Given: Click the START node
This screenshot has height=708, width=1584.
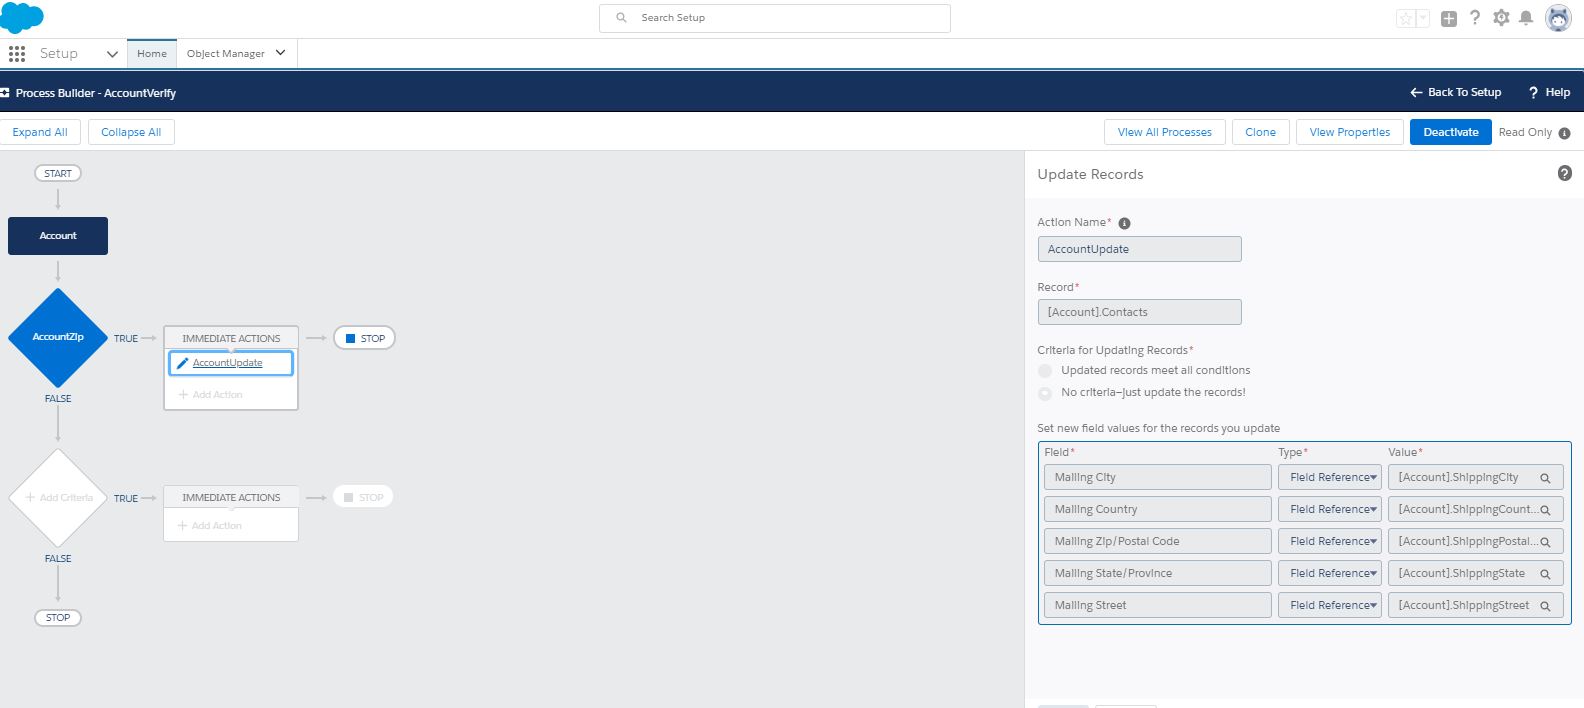Looking at the screenshot, I should [x=58, y=173].
